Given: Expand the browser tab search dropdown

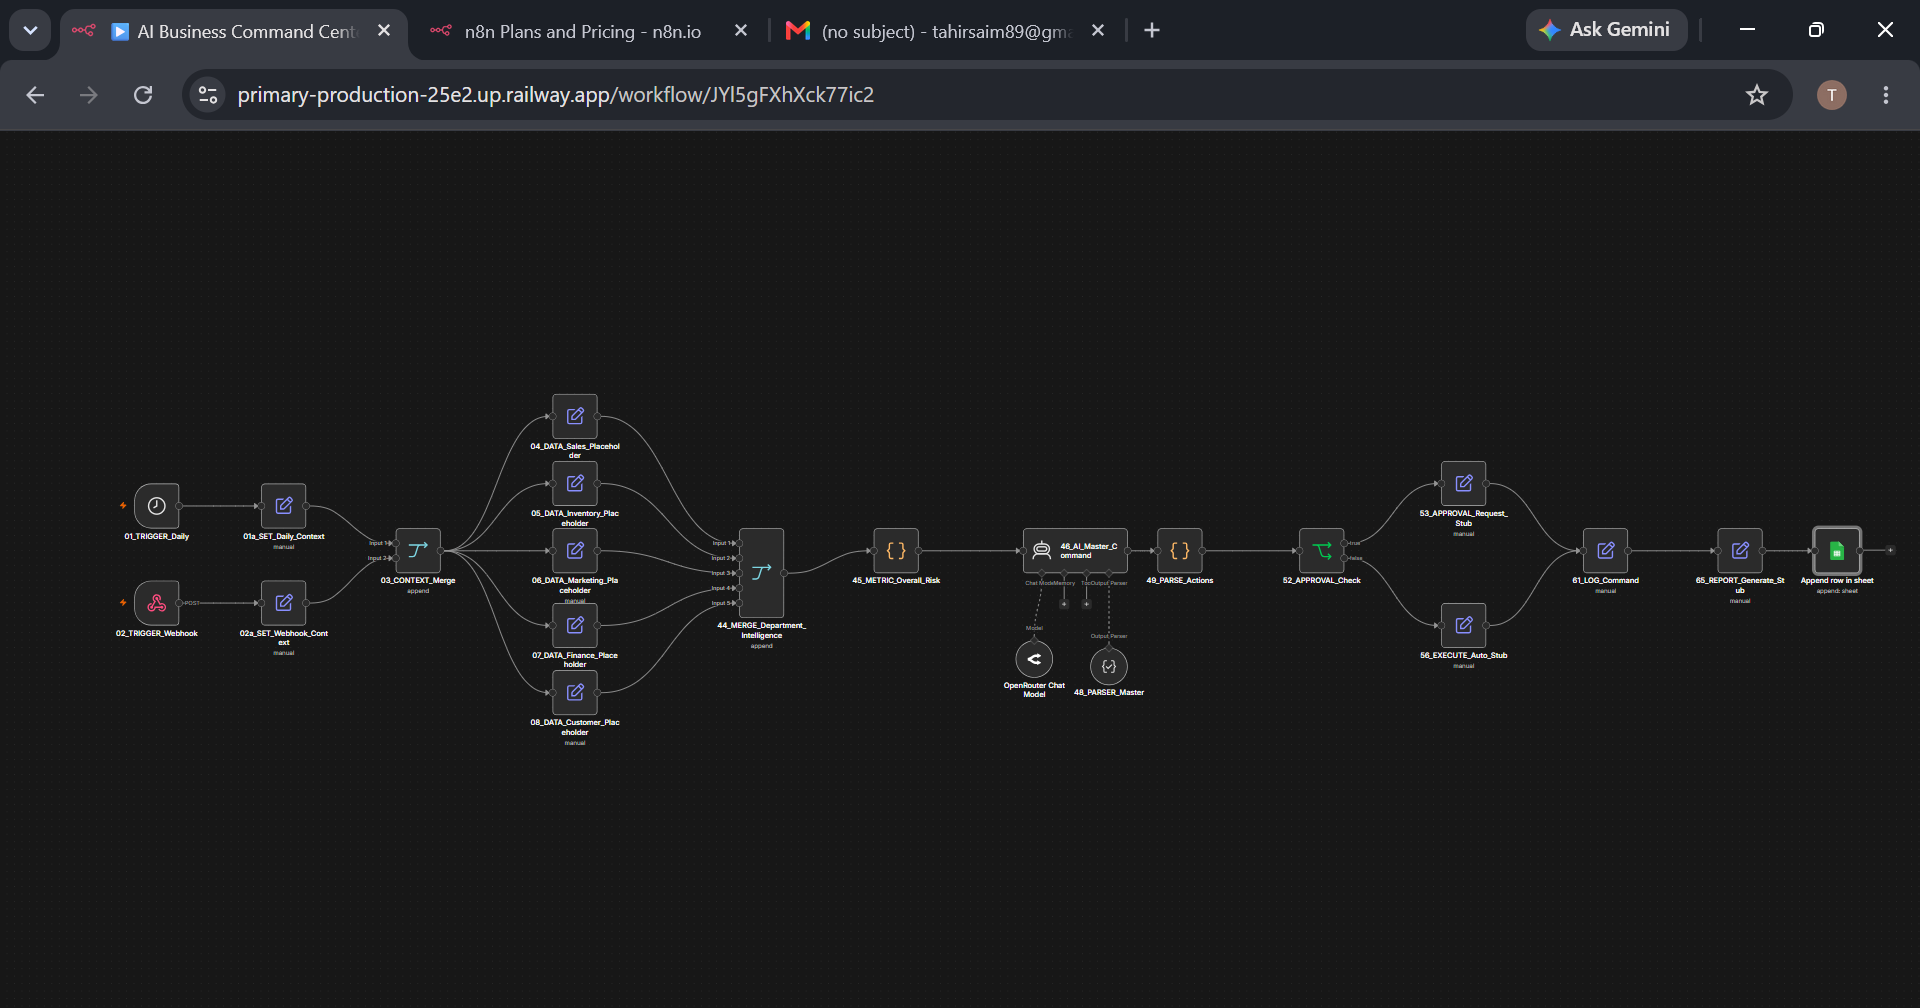Looking at the screenshot, I should [30, 30].
